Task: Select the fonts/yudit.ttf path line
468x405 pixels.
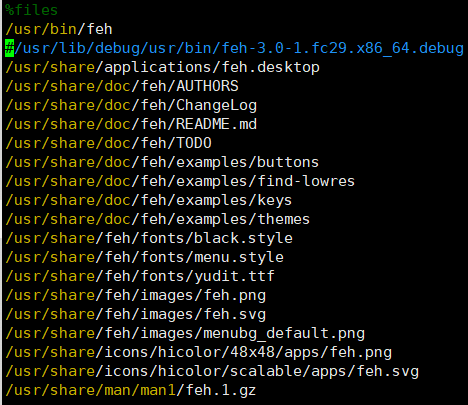Action: 140,276
